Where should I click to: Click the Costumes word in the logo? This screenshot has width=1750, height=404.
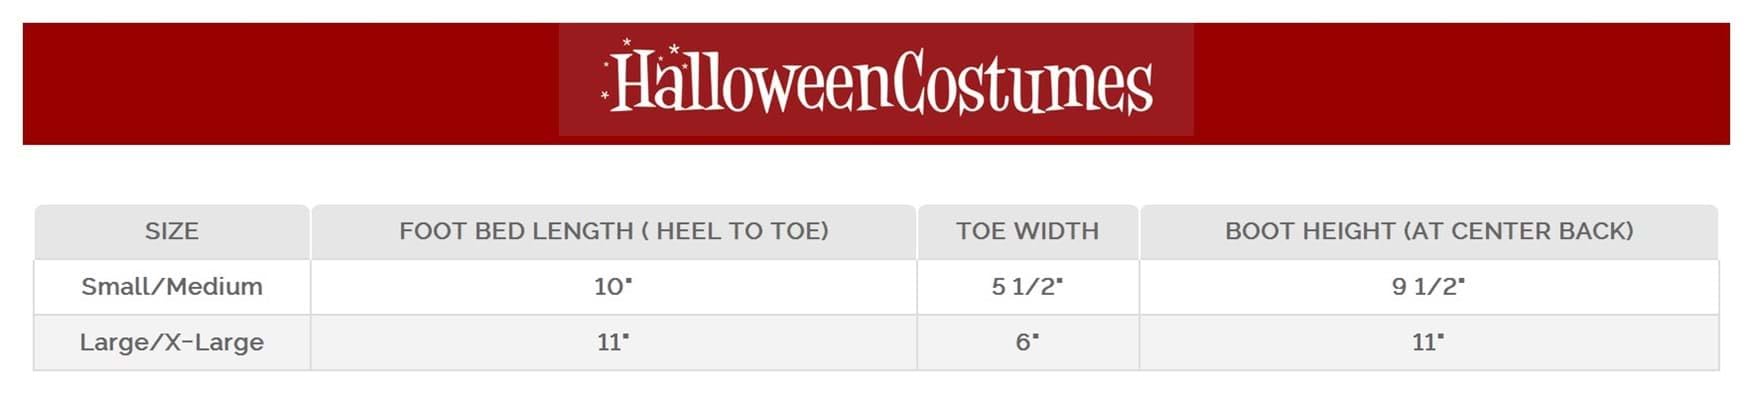(x=1022, y=82)
